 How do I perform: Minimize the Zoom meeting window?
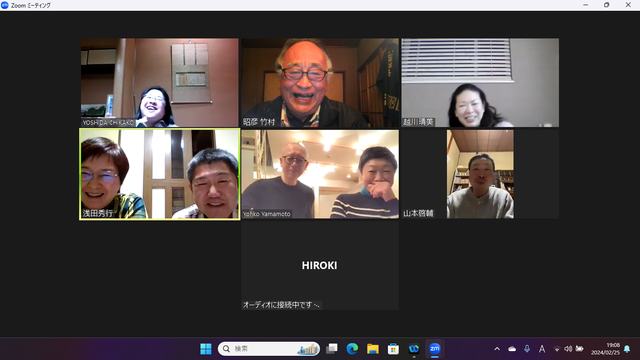point(585,5)
